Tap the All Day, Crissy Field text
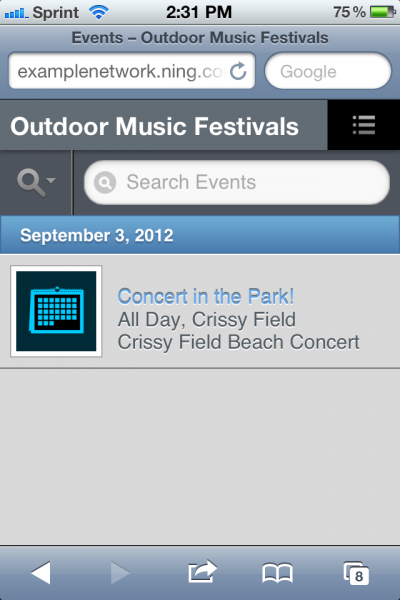 click(x=207, y=320)
